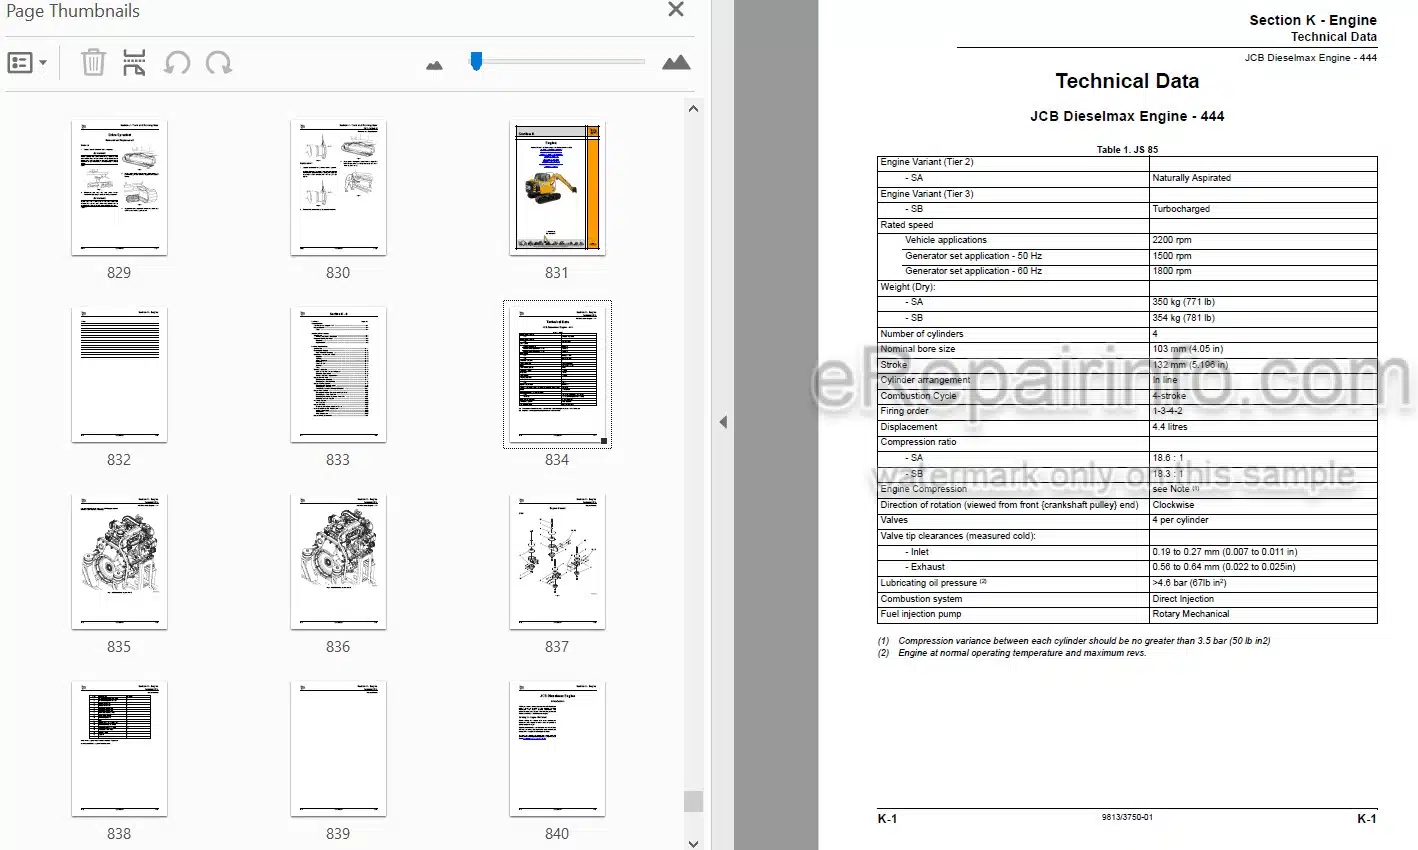This screenshot has width=1418, height=850.
Task: Select blank page 839 thumbnail
Action: coord(338,749)
